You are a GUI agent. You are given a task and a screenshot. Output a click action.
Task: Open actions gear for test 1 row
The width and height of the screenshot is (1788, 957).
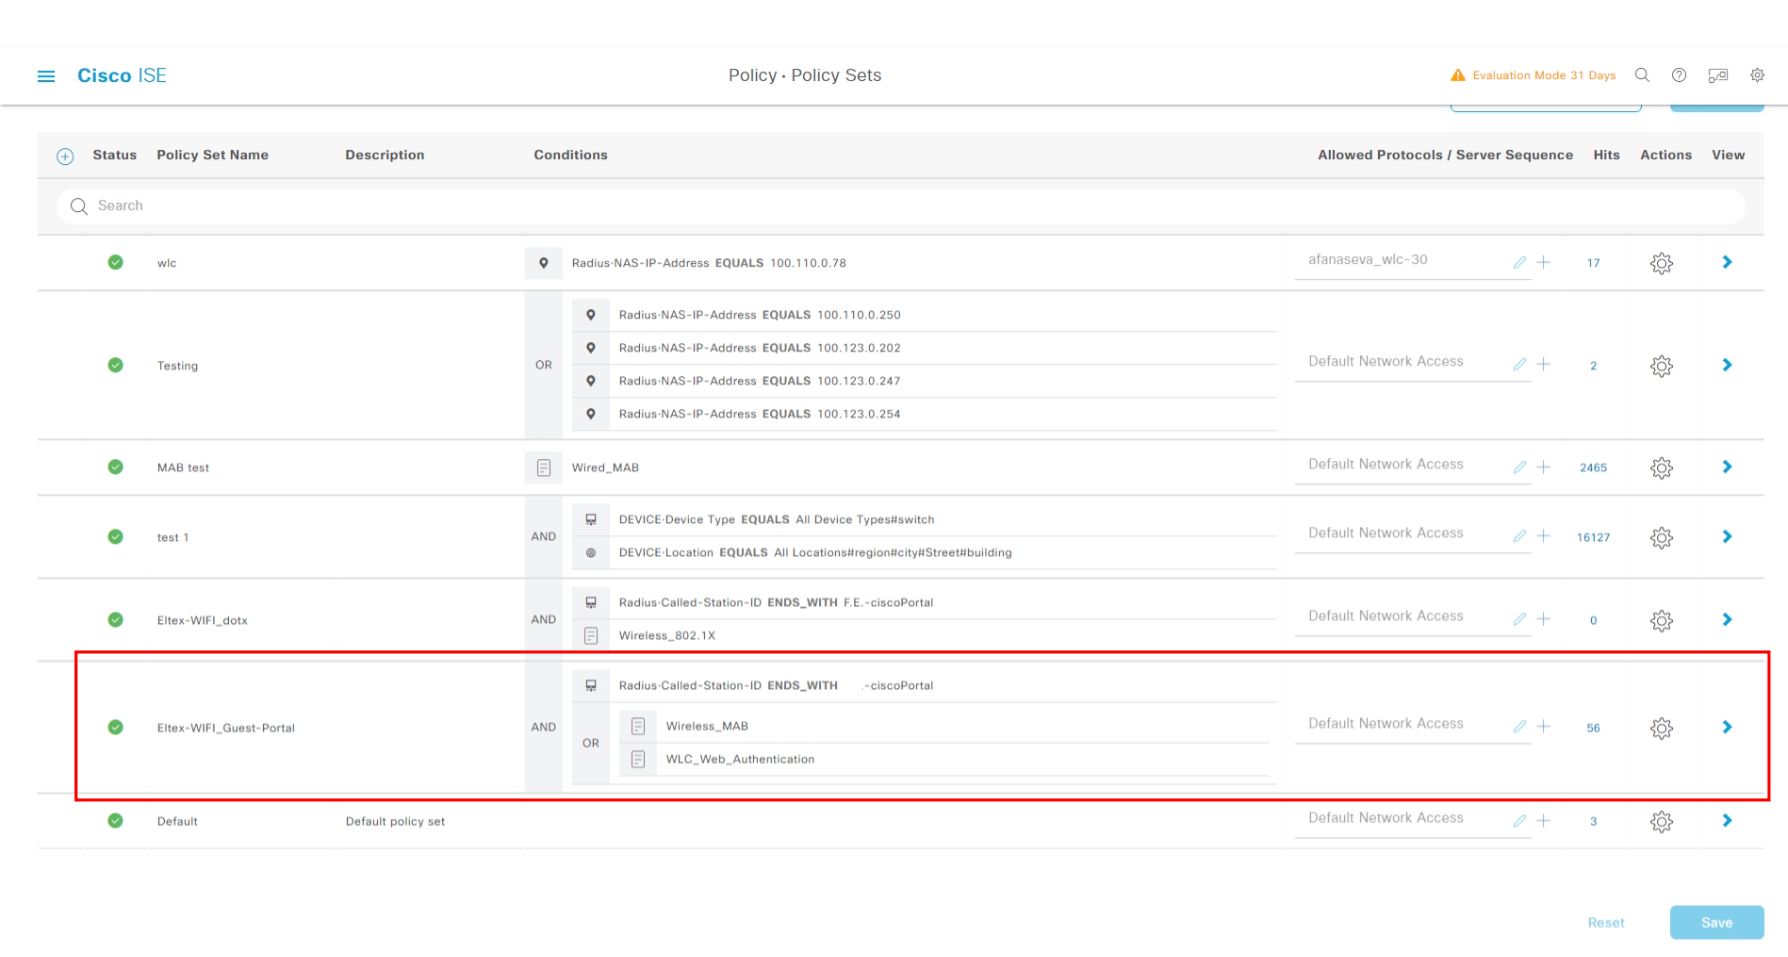[1661, 538]
